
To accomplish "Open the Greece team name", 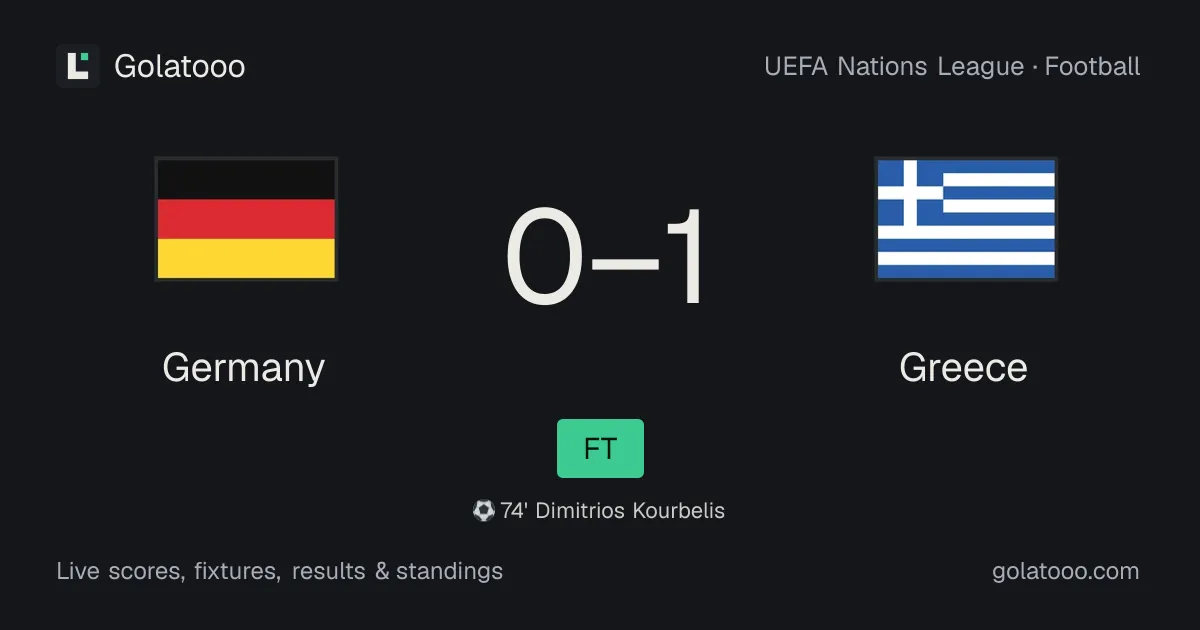I will pyautogui.click(x=963, y=368).
